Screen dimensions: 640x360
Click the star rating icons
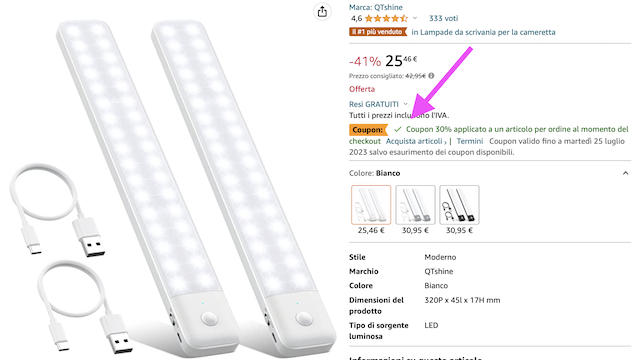pyautogui.click(x=386, y=18)
